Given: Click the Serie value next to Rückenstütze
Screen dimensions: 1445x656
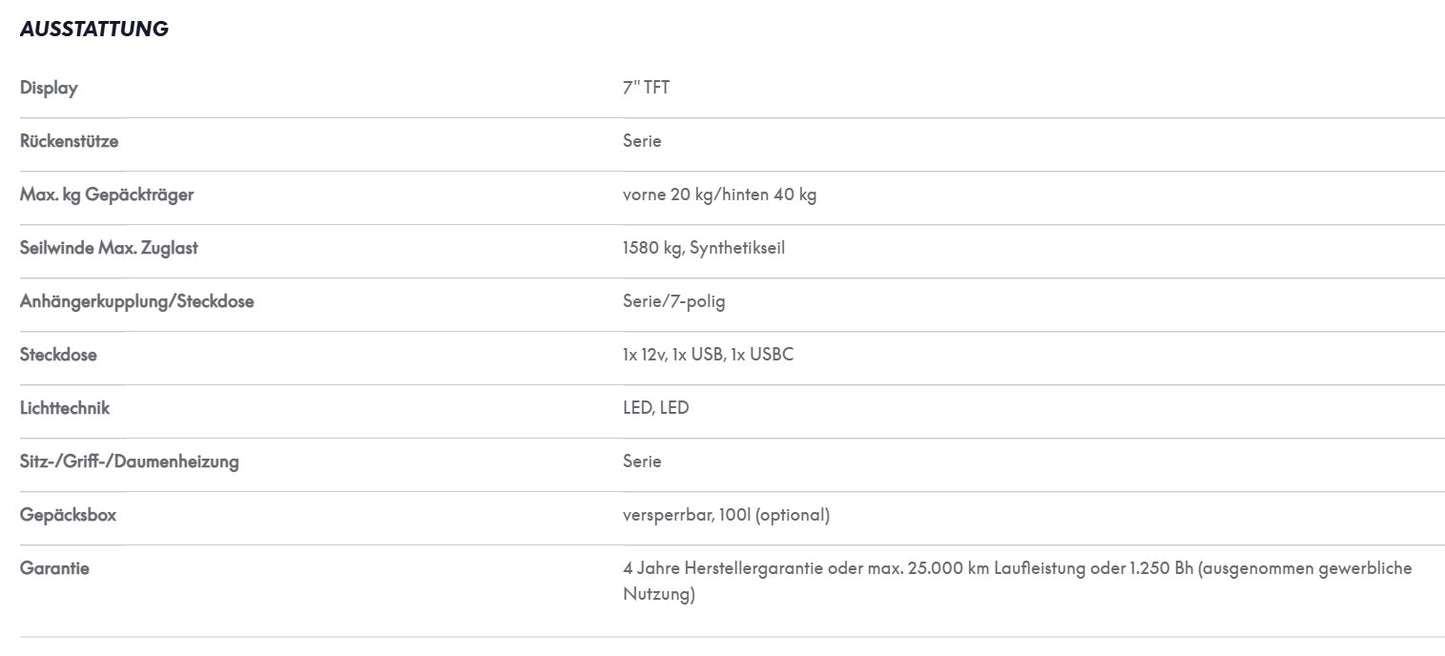Looking at the screenshot, I should click(642, 141).
